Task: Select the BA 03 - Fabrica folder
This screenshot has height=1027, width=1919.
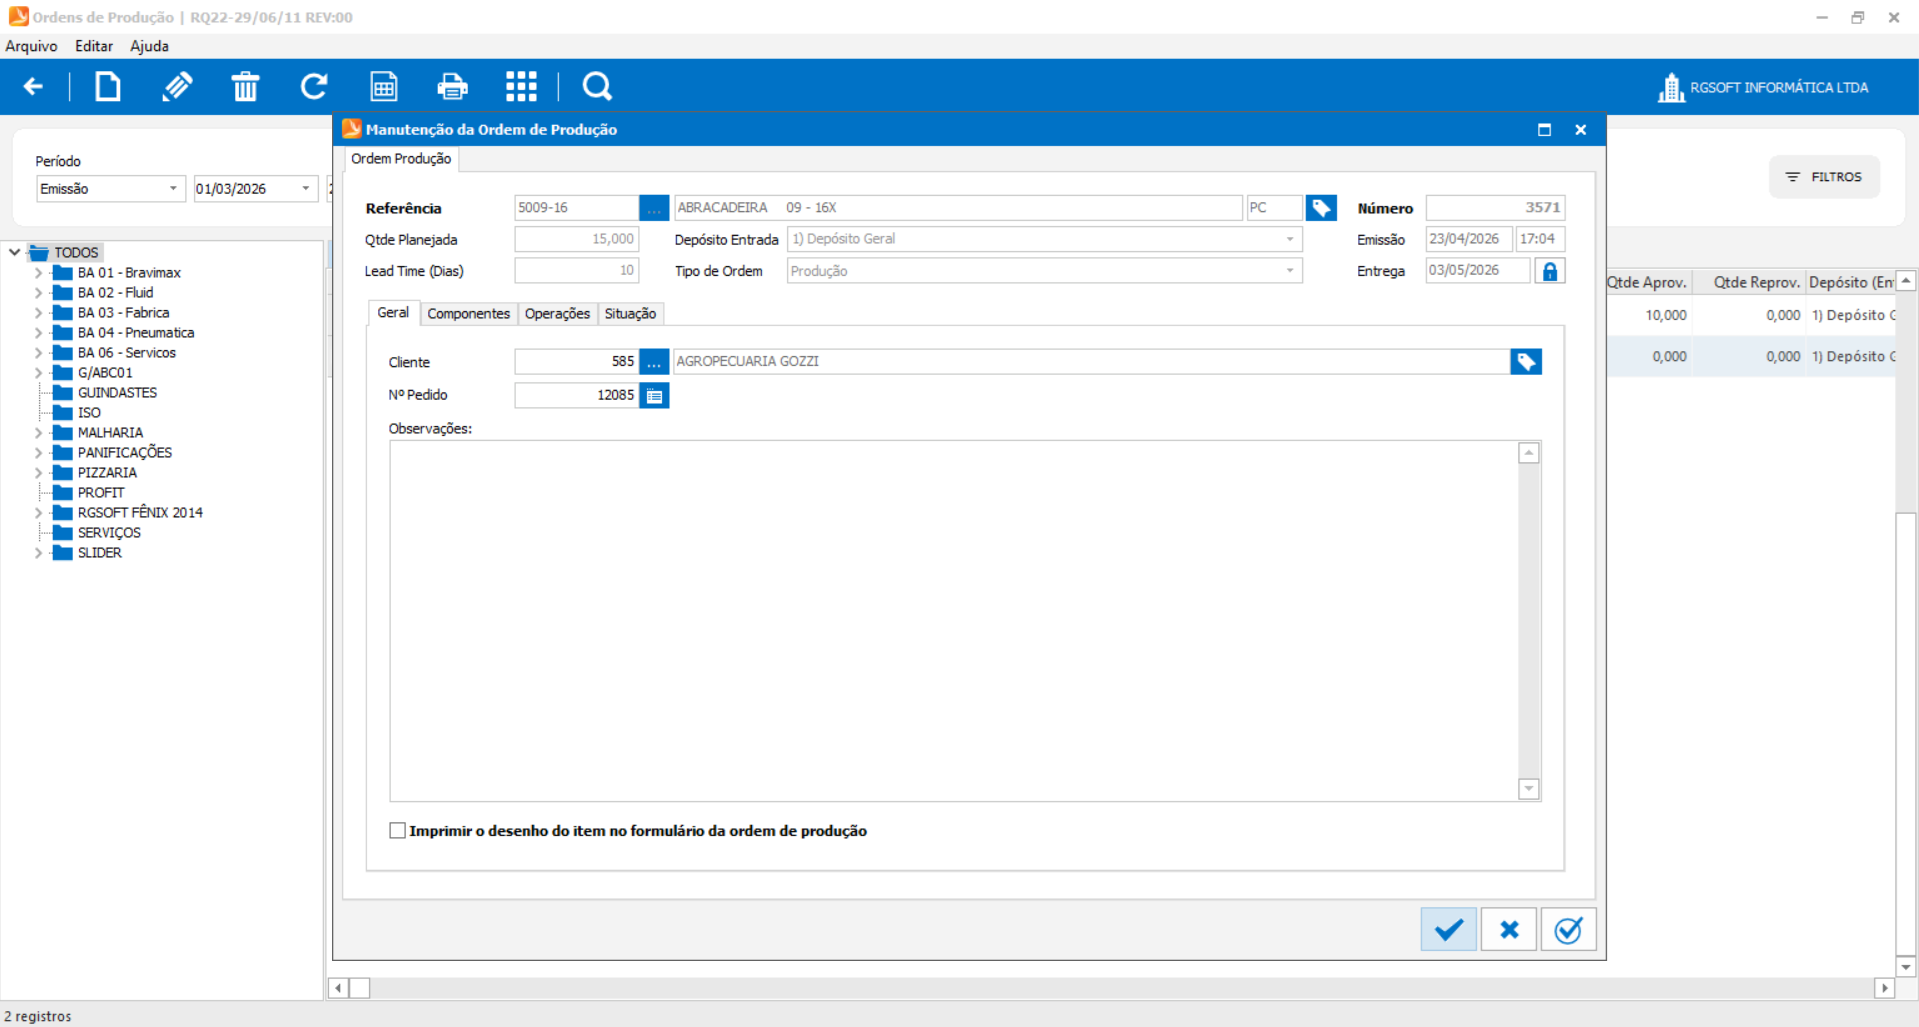Action: (123, 313)
